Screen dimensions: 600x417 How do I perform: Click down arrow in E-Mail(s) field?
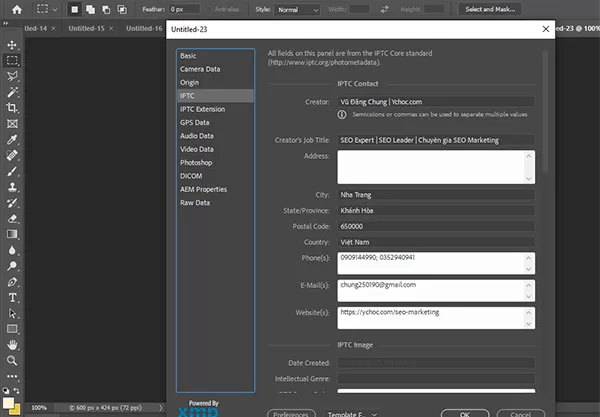point(528,297)
